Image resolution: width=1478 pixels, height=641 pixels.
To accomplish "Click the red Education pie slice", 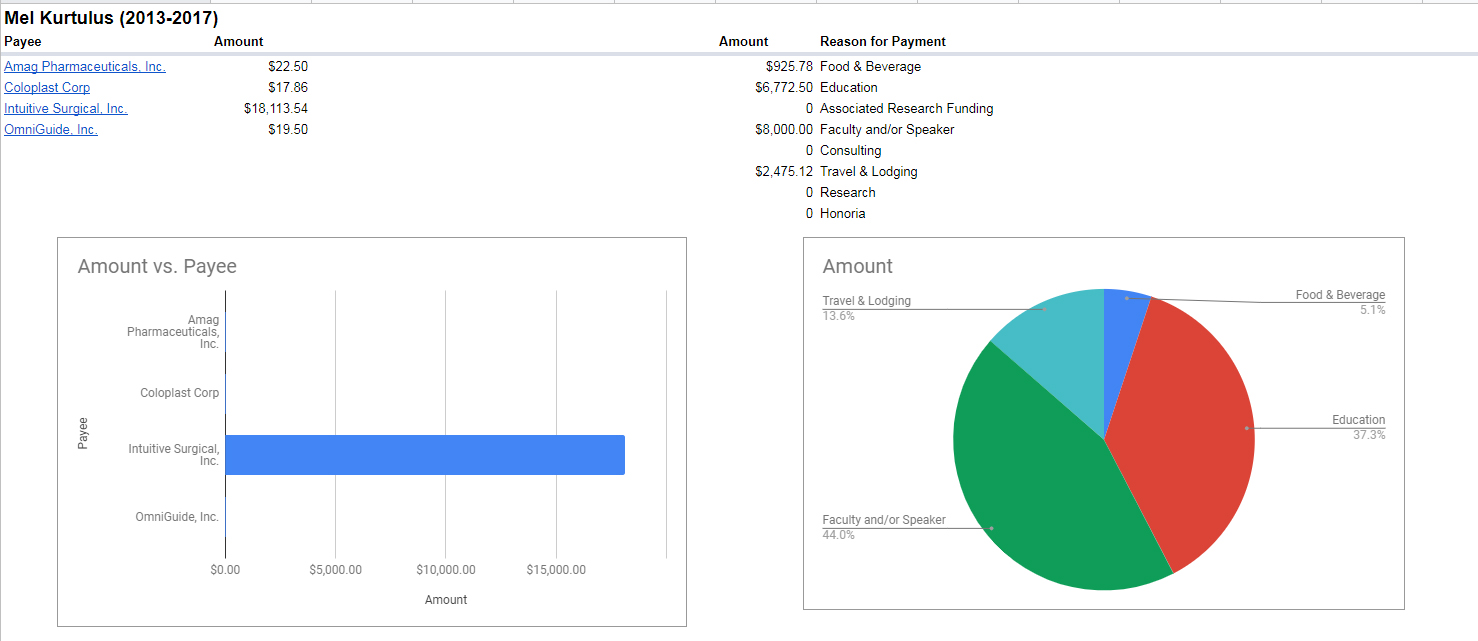I will click(1190, 430).
